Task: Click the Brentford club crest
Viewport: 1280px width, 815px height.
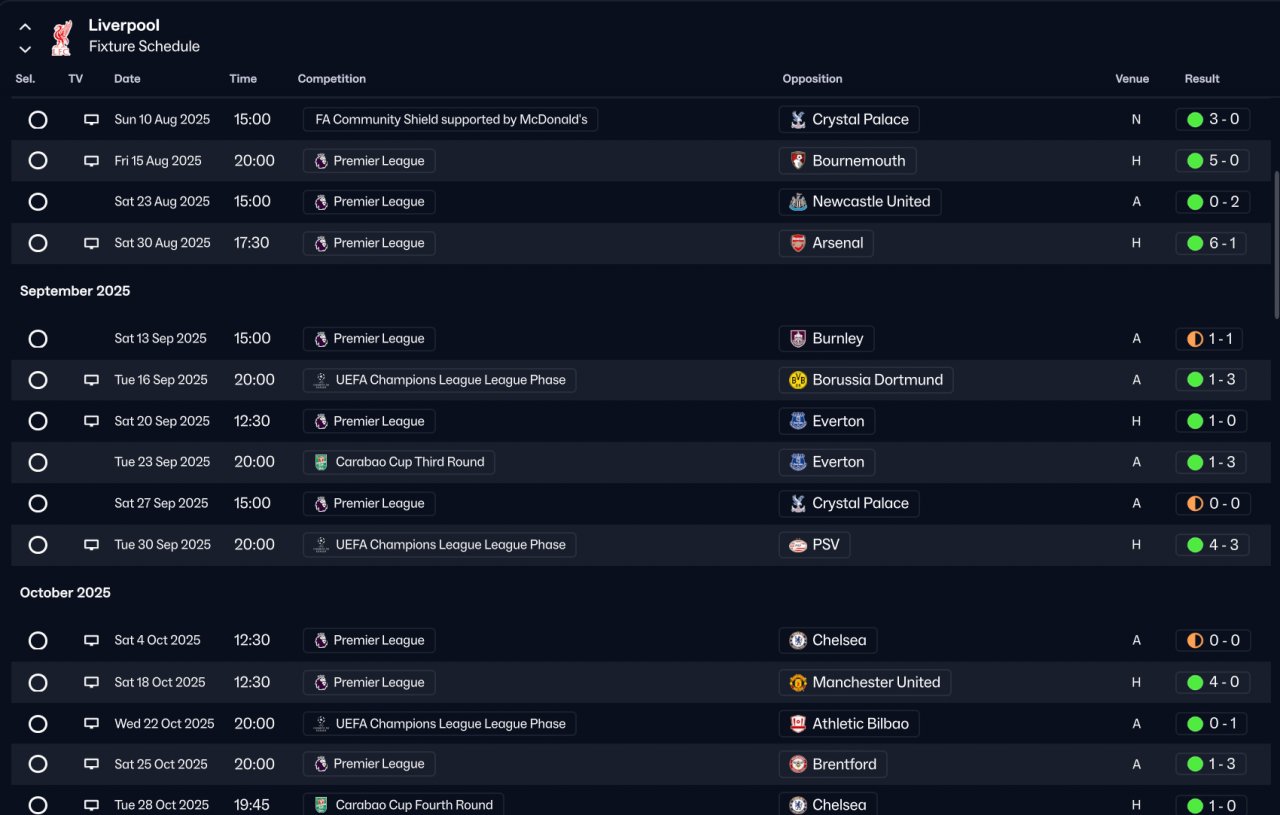Action: [x=798, y=764]
